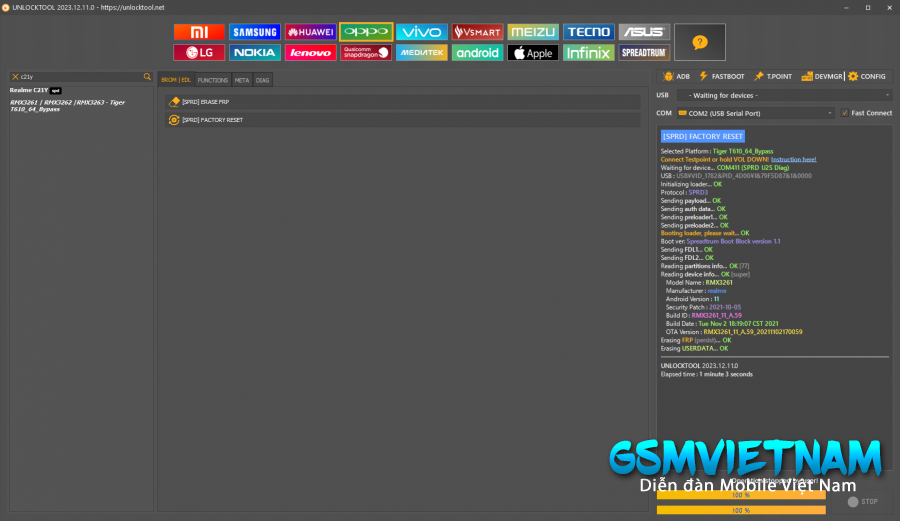Clear the c21y search with X icon
Viewport: 900px width, 521px height.
(15, 76)
